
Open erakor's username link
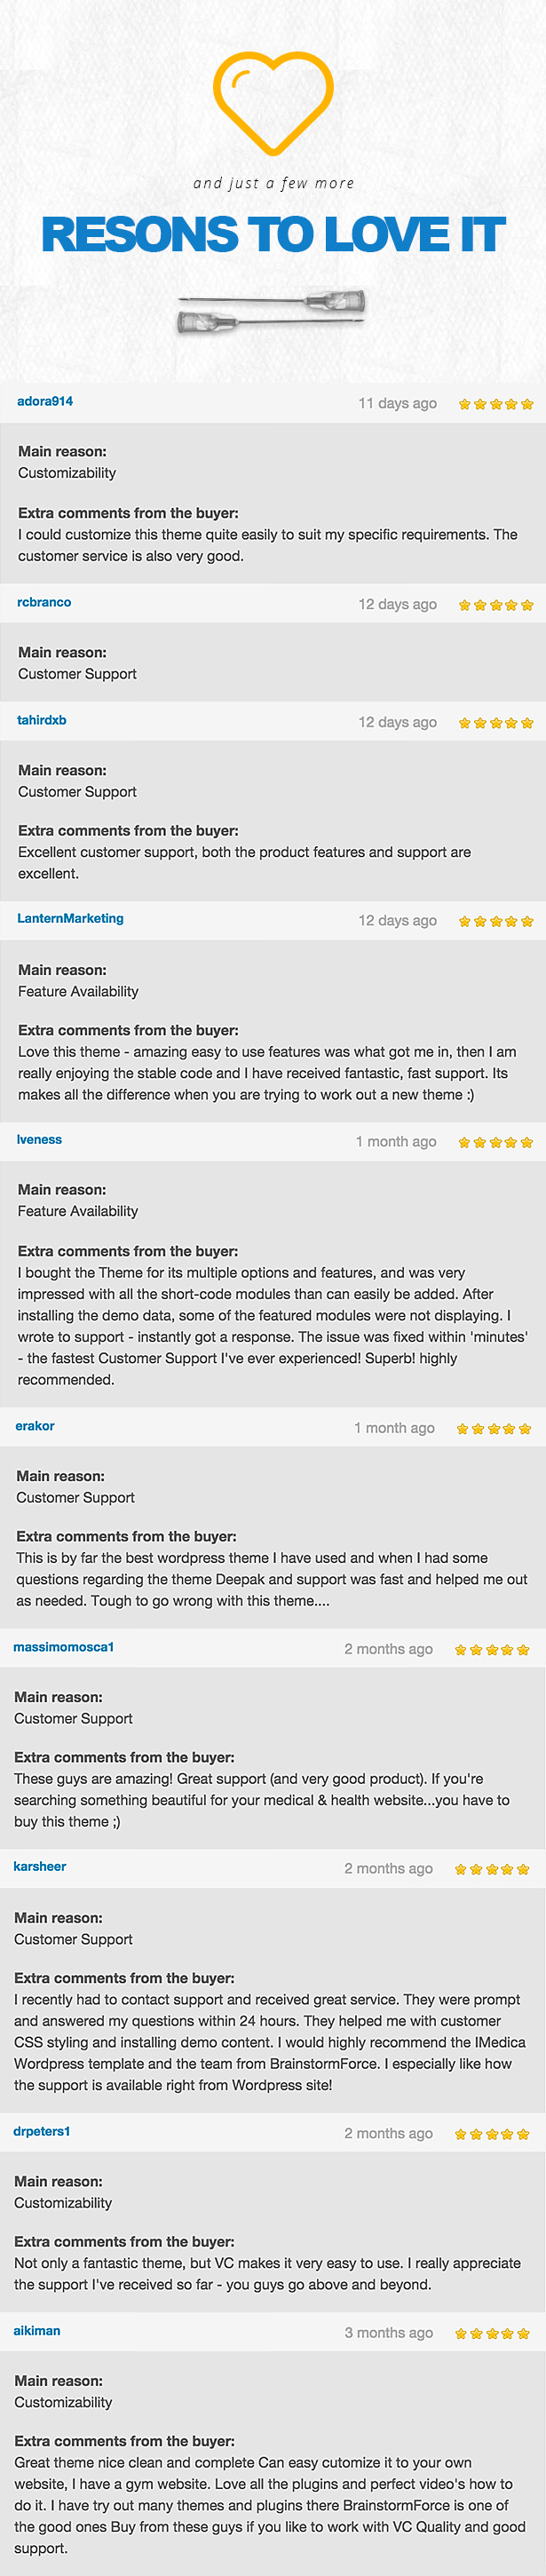[35, 1425]
